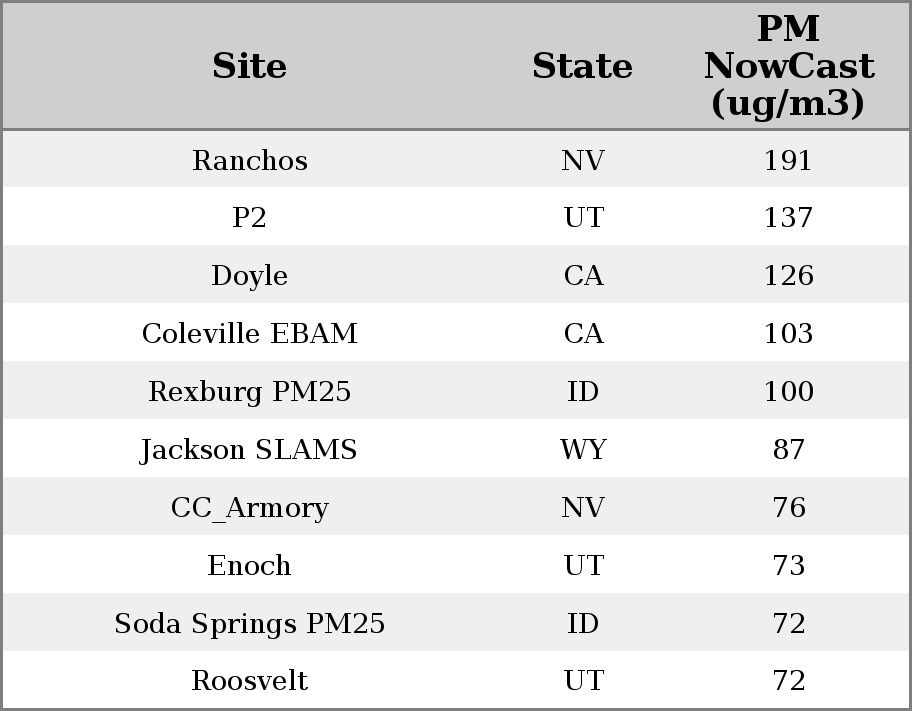Screen dimensions: 912x711
Task: Select the 100 NowCast value
Action: (x=788, y=392)
